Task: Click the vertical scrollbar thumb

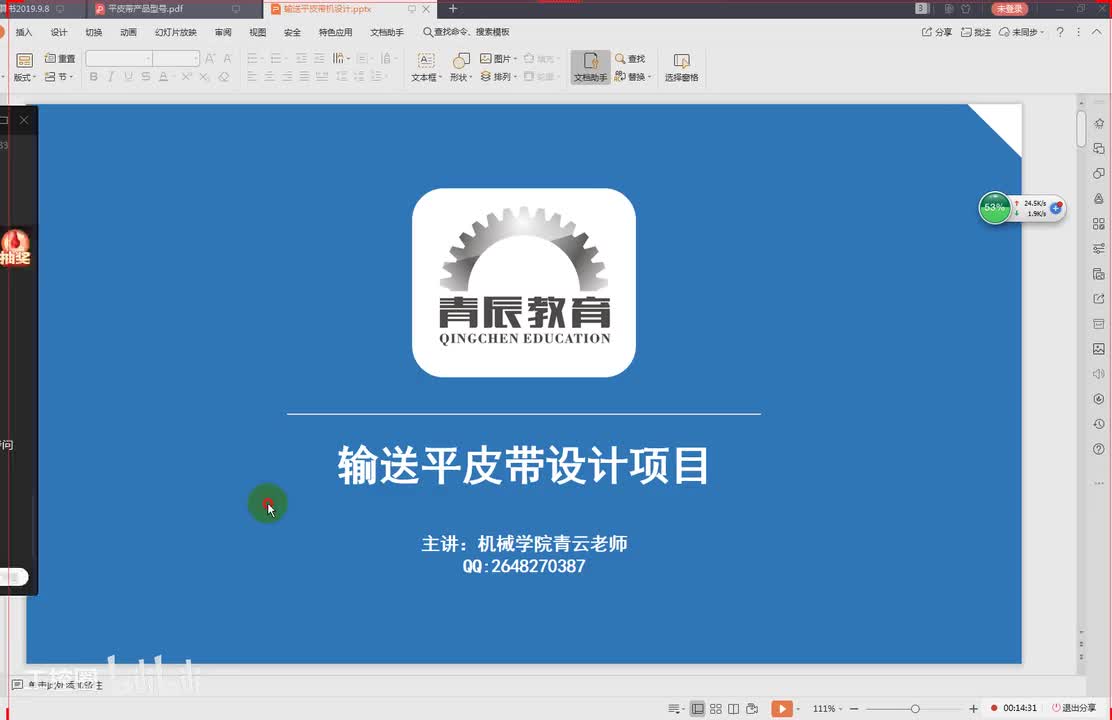Action: click(1081, 128)
